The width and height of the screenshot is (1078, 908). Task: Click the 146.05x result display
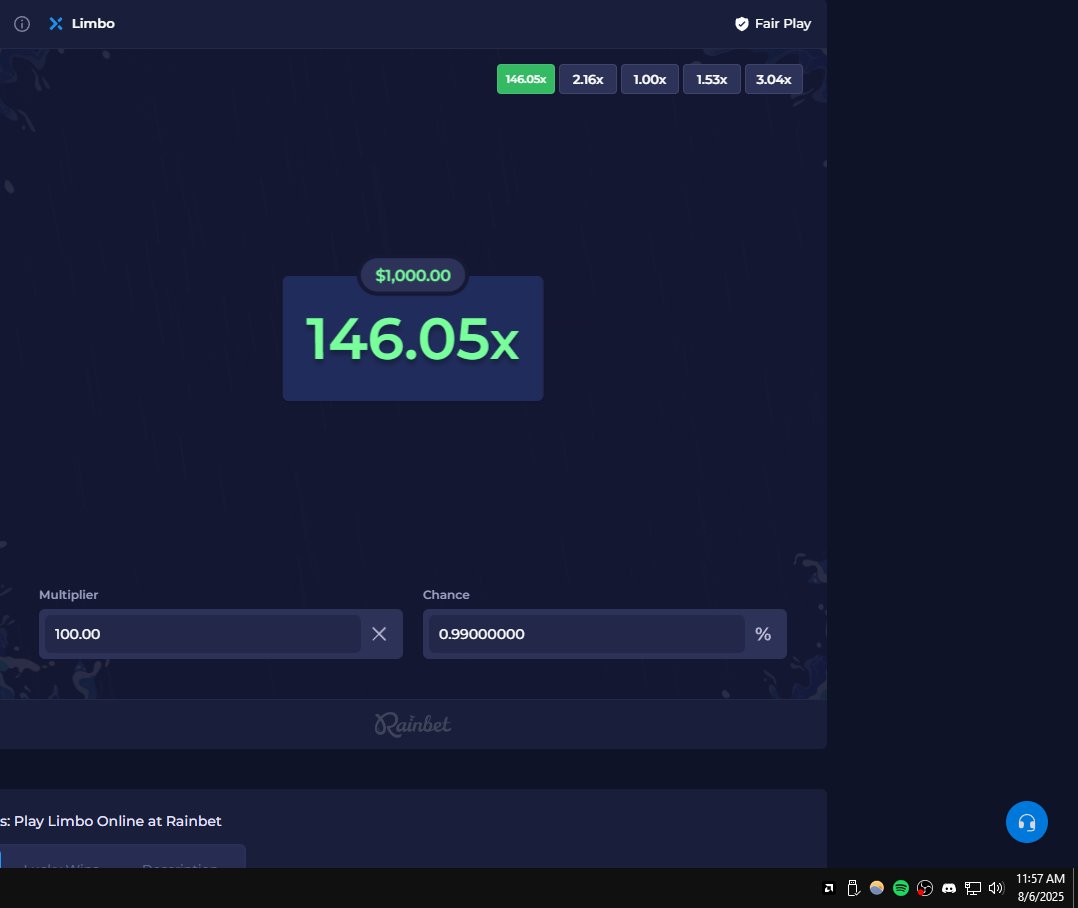[x=412, y=339]
